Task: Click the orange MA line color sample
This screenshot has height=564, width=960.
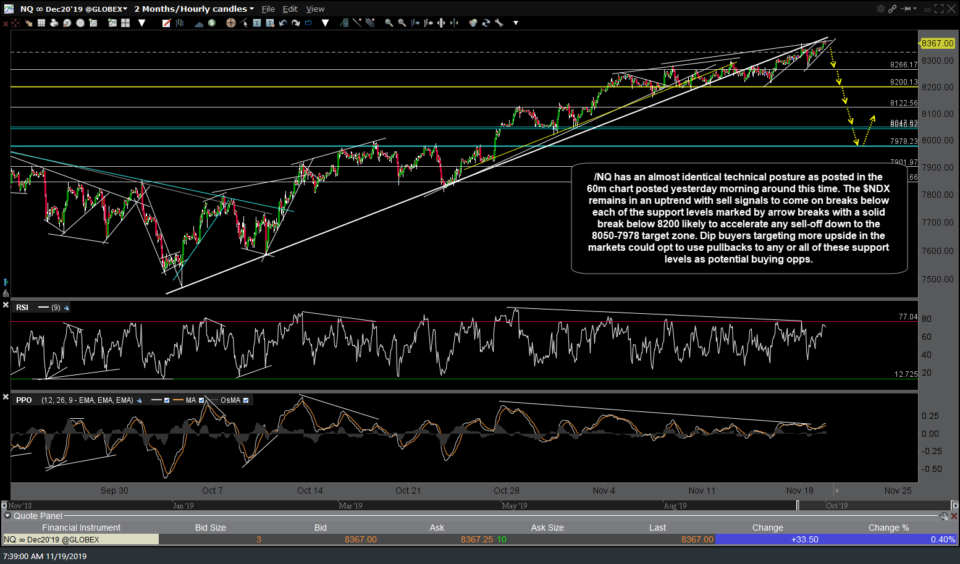Action: pos(178,400)
